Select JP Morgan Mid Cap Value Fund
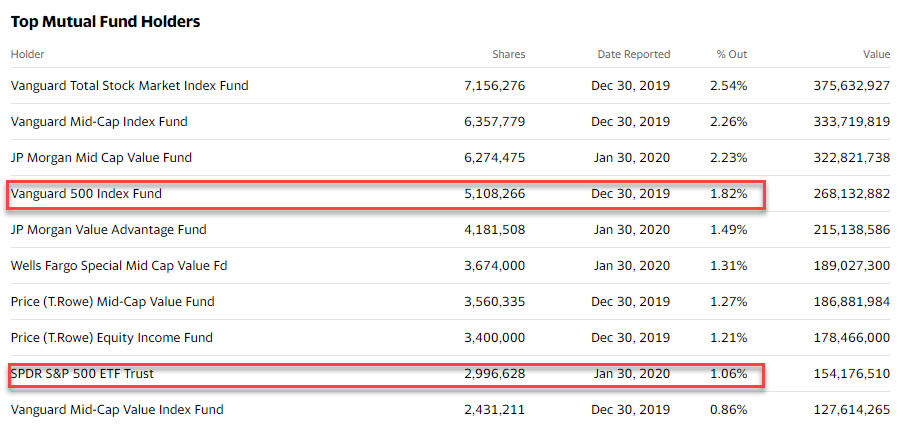The image size is (907, 426). point(101,157)
